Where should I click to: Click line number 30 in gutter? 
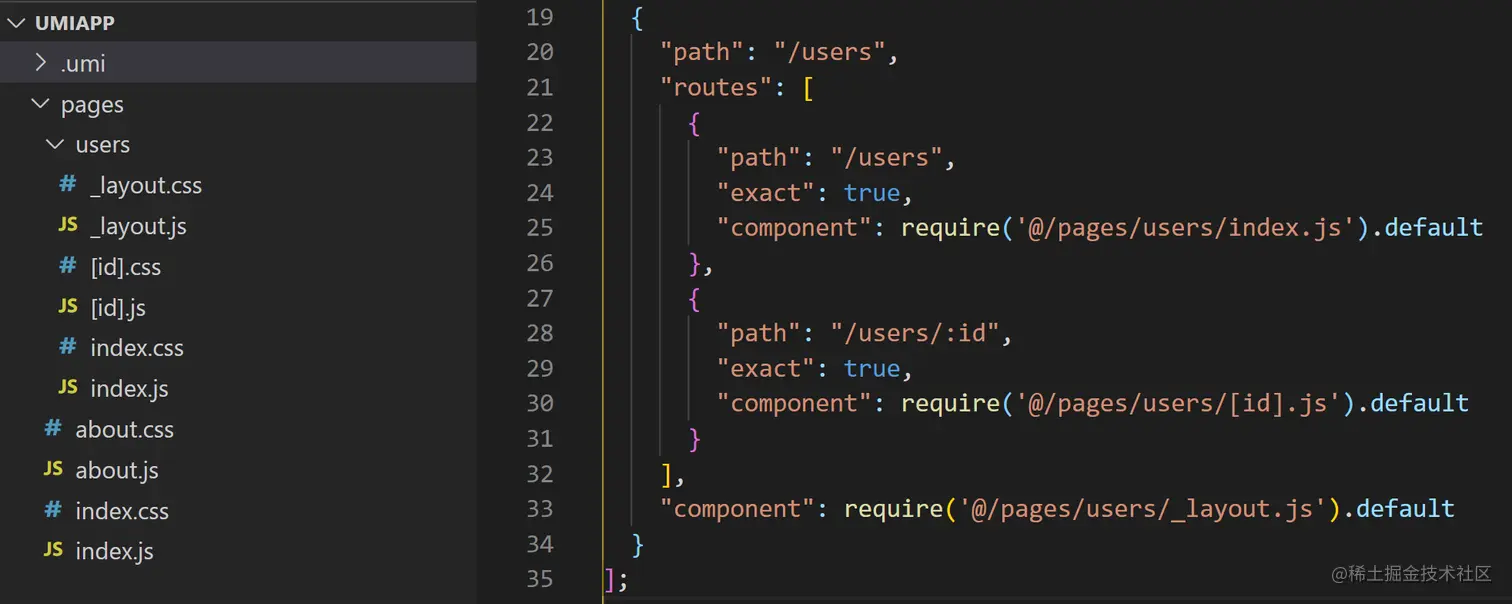pyautogui.click(x=540, y=403)
